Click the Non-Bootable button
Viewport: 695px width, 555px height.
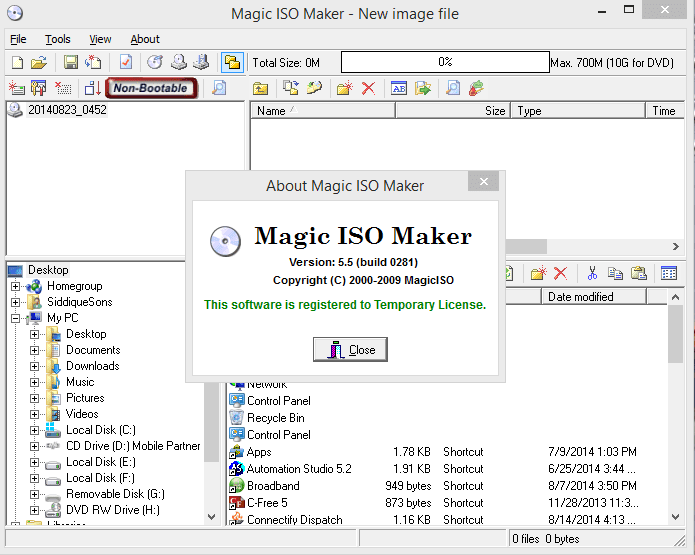(x=151, y=88)
